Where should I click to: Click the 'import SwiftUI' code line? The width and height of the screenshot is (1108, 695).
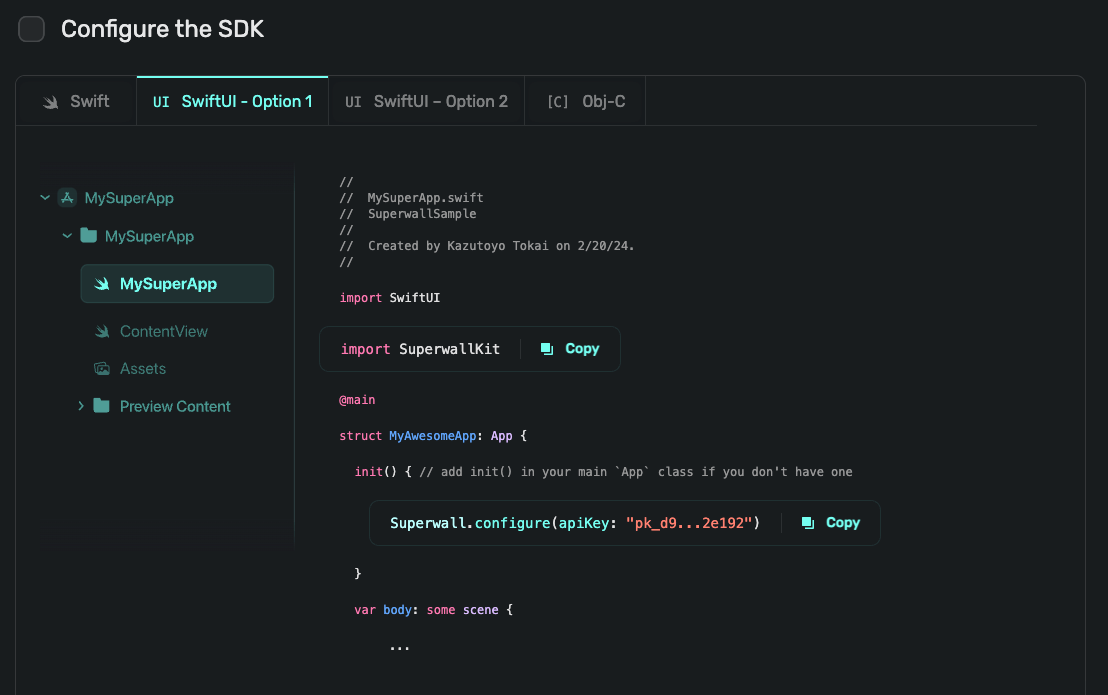point(389,298)
